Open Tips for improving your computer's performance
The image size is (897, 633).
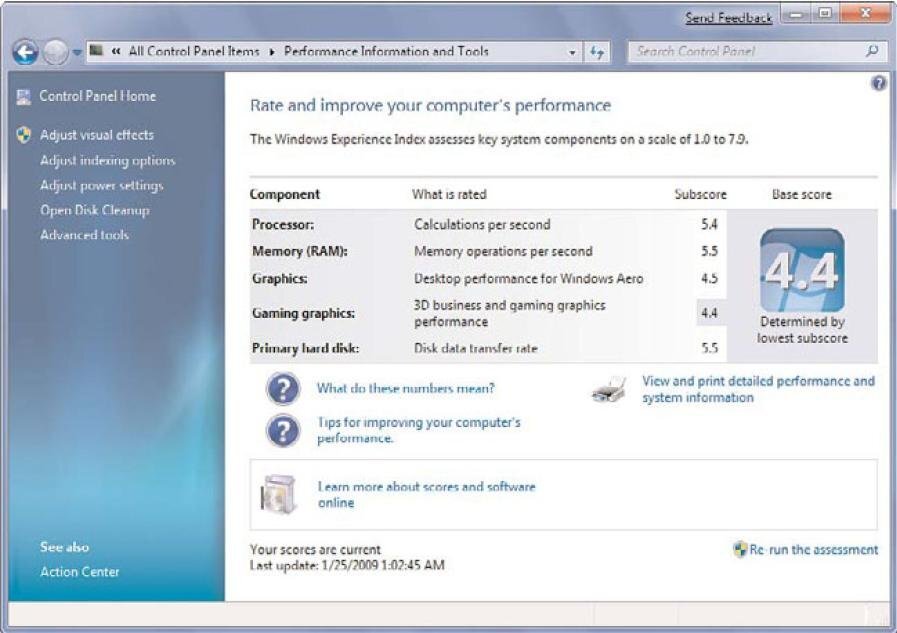[419, 430]
